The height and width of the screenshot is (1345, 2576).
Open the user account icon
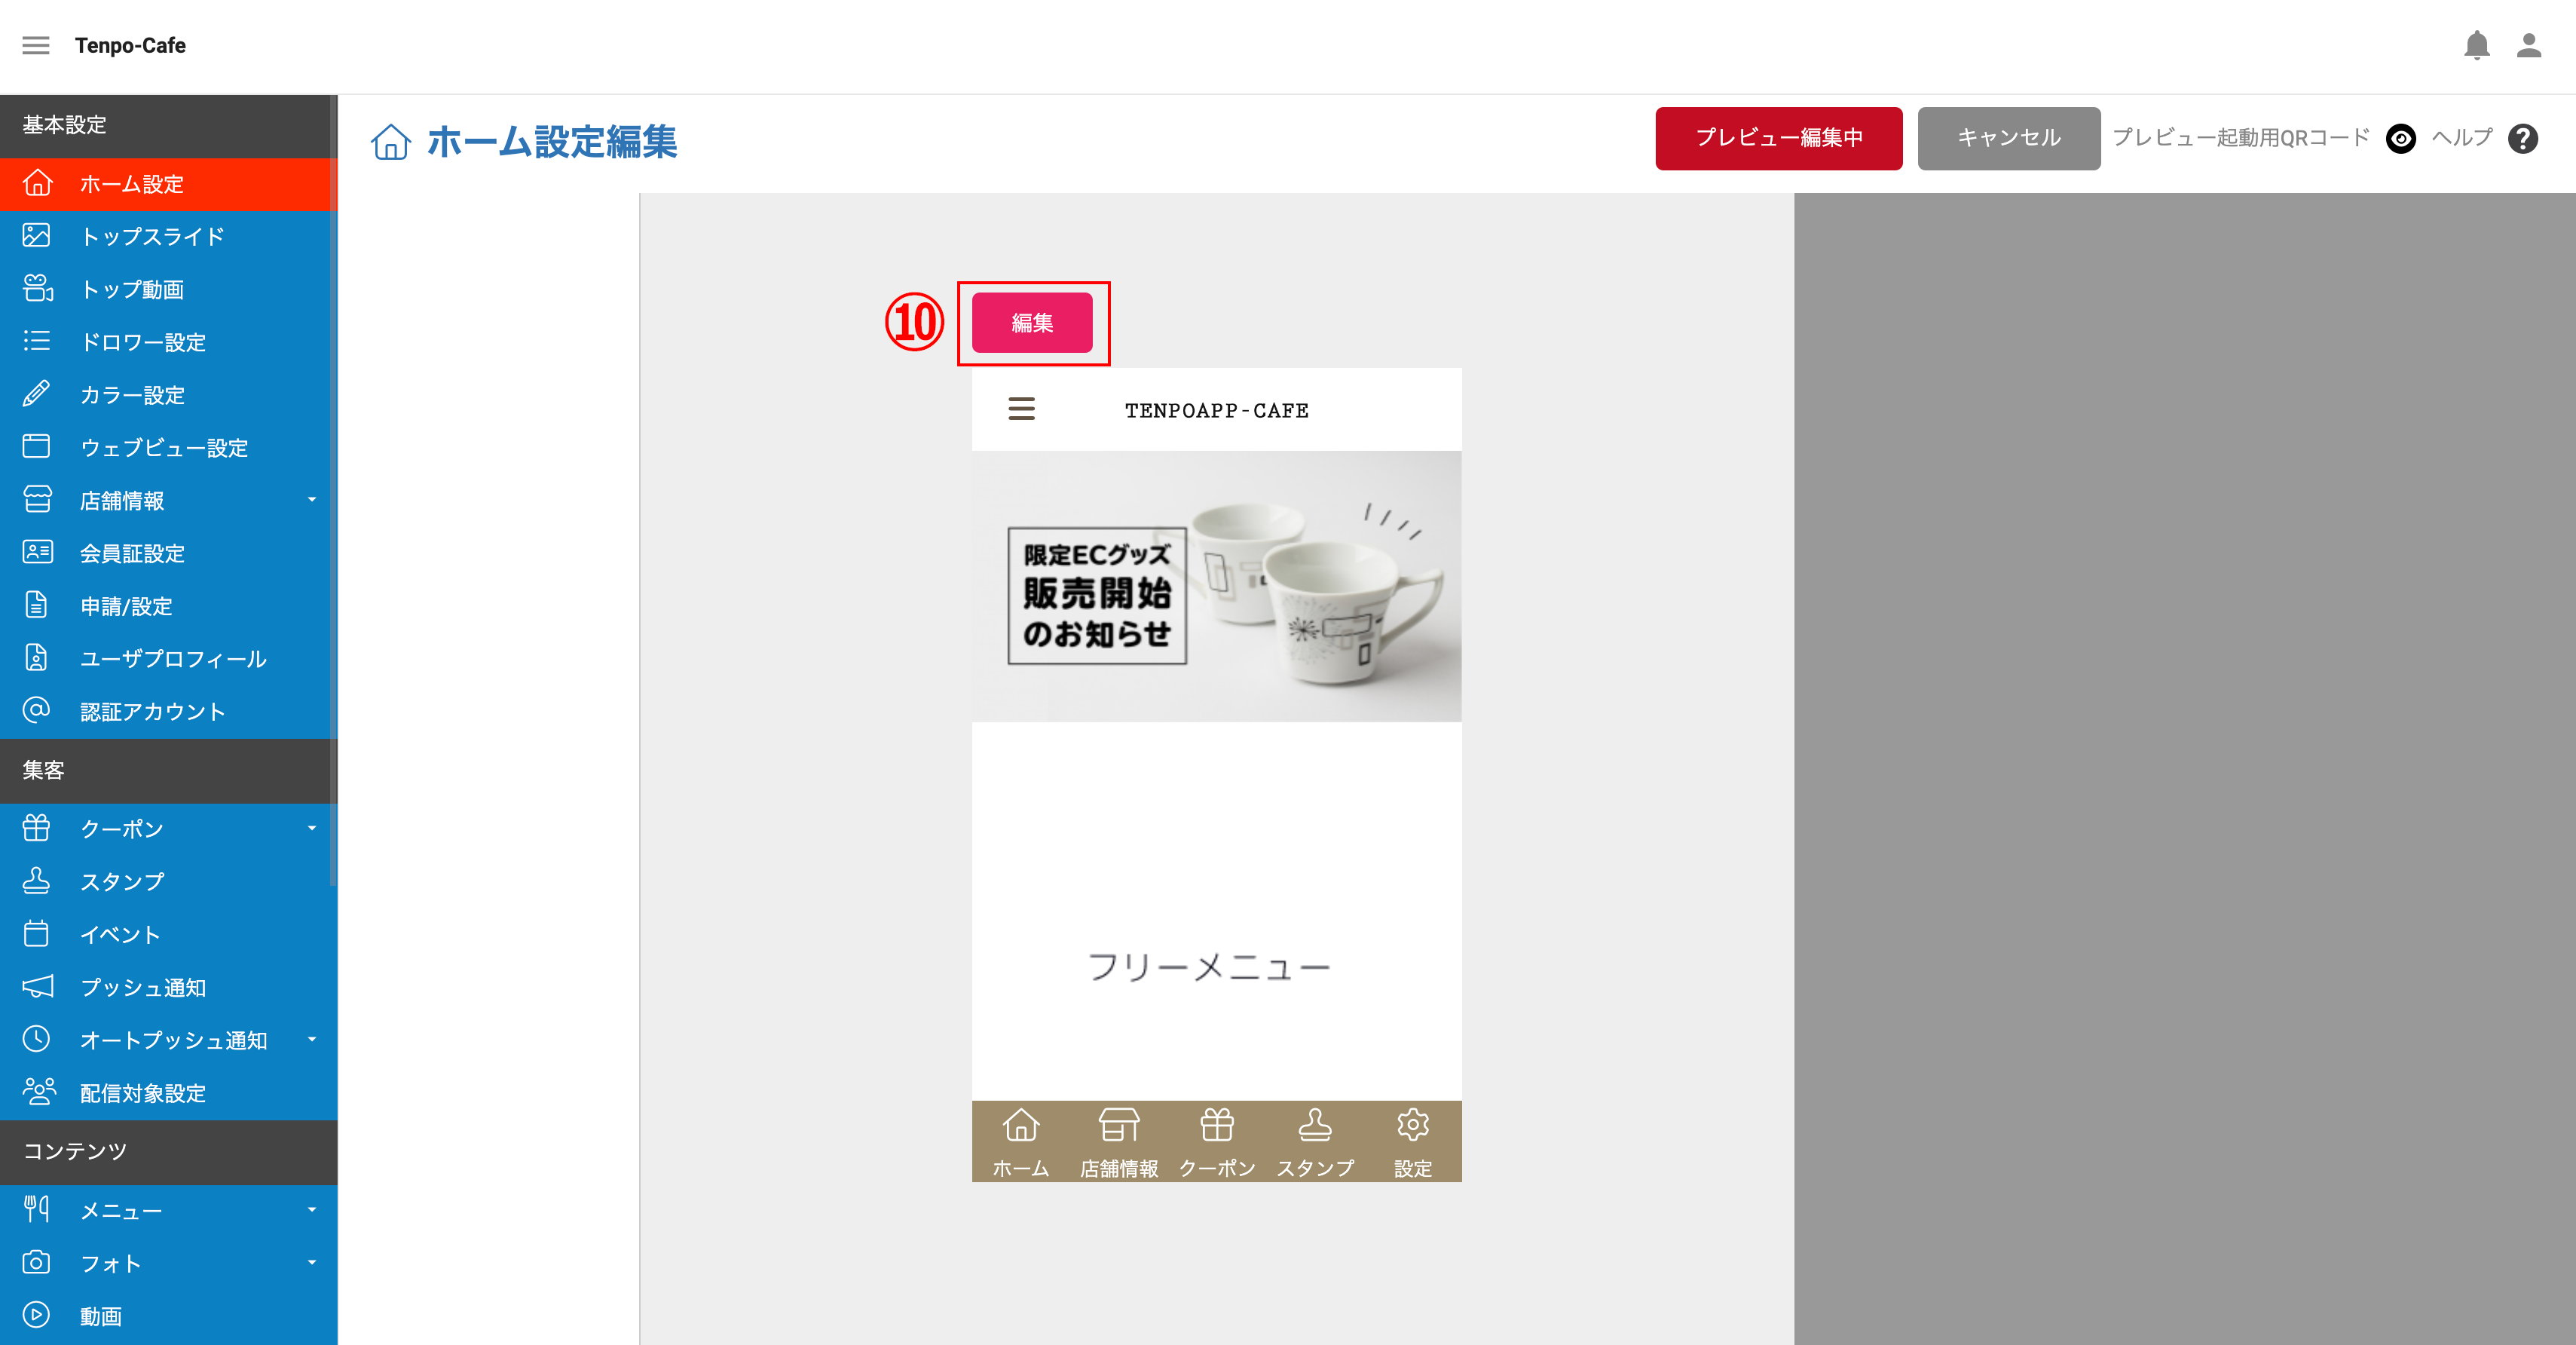tap(2528, 45)
